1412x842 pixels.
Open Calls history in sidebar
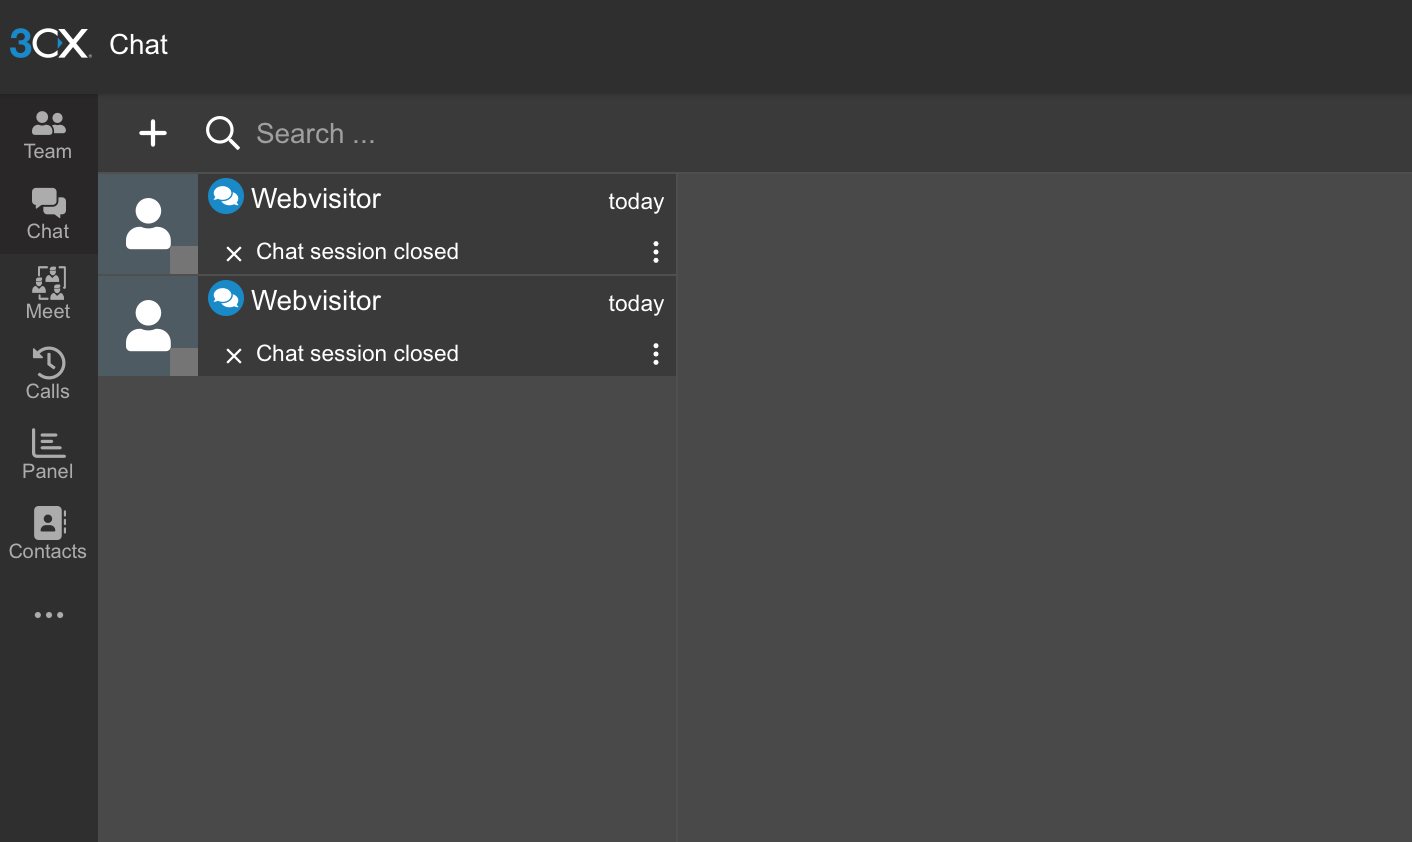[48, 374]
